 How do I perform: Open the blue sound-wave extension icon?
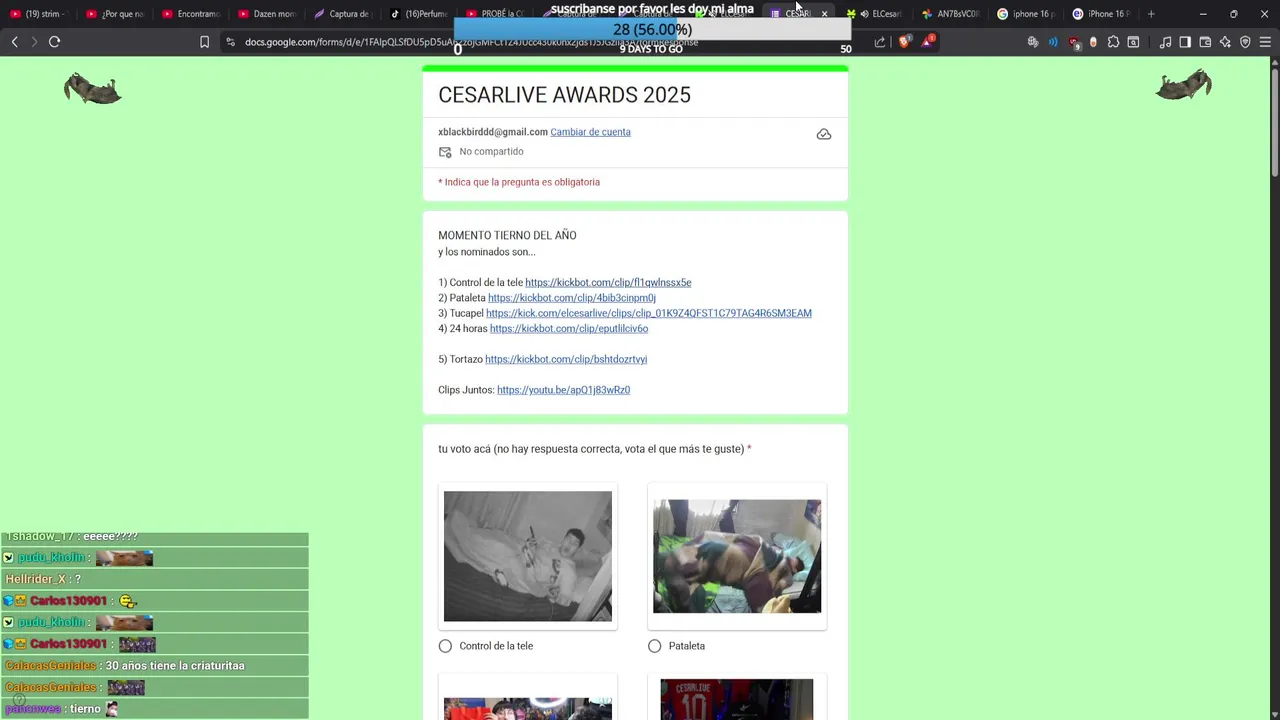coord(1053,42)
